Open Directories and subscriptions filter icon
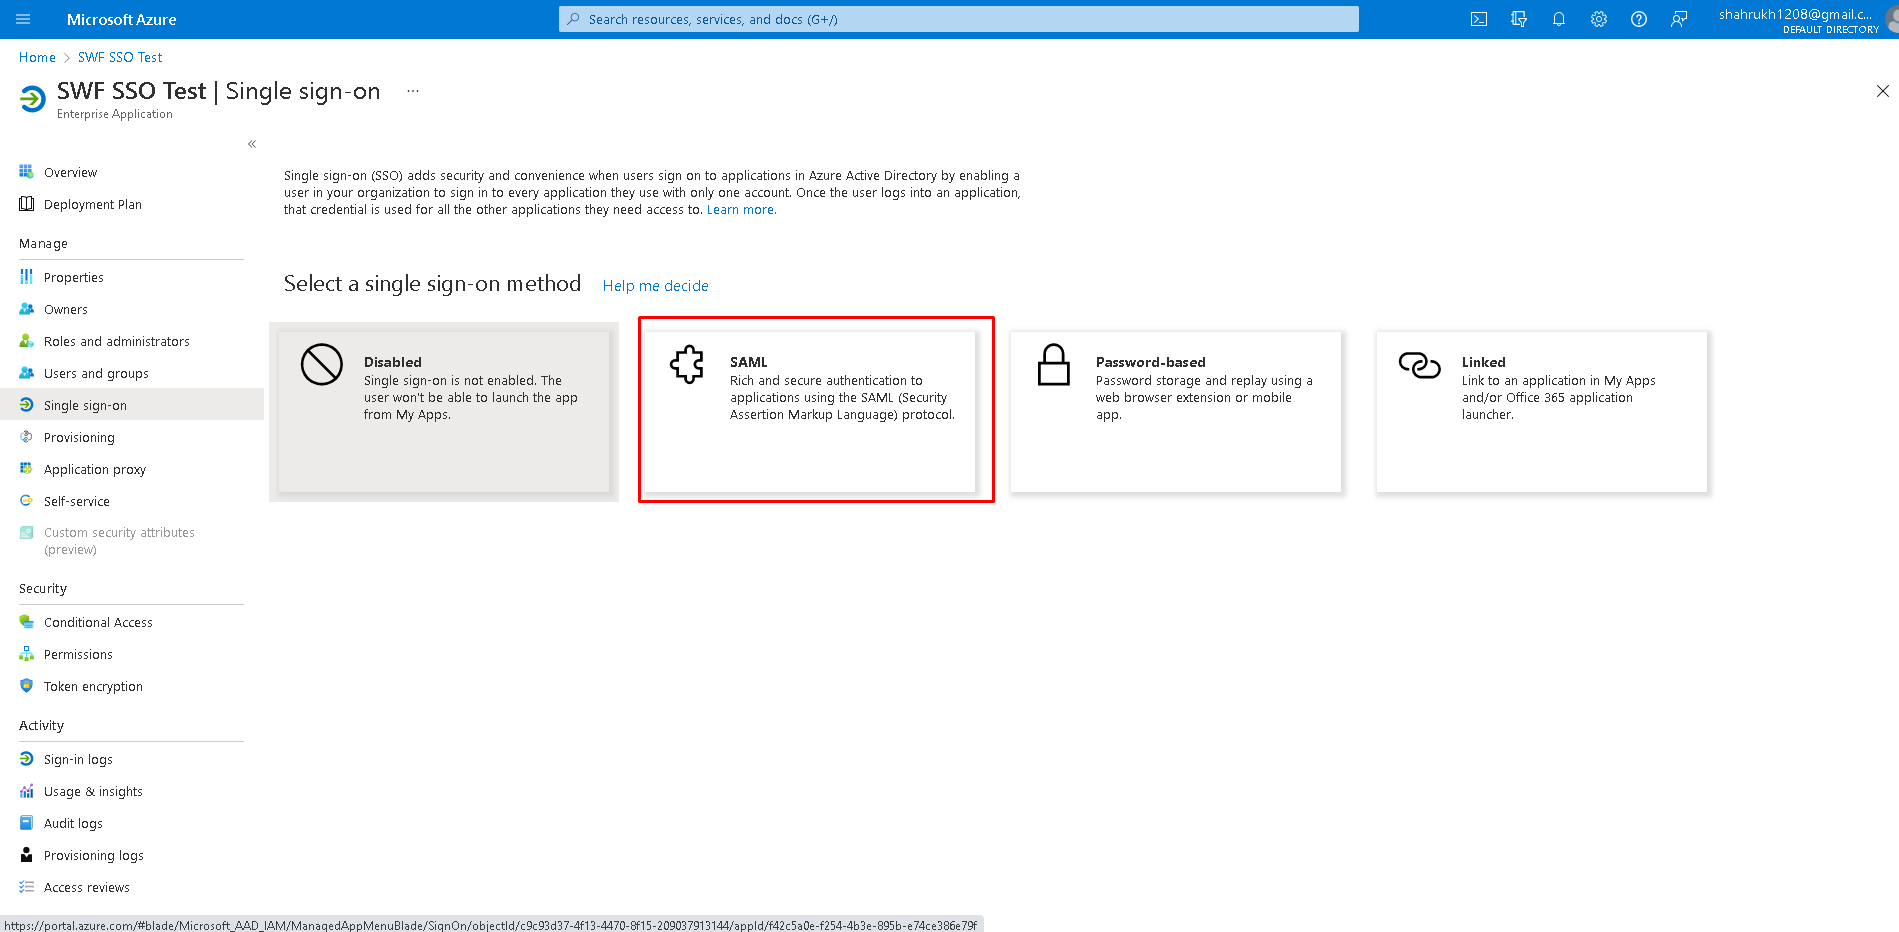 (x=1519, y=19)
